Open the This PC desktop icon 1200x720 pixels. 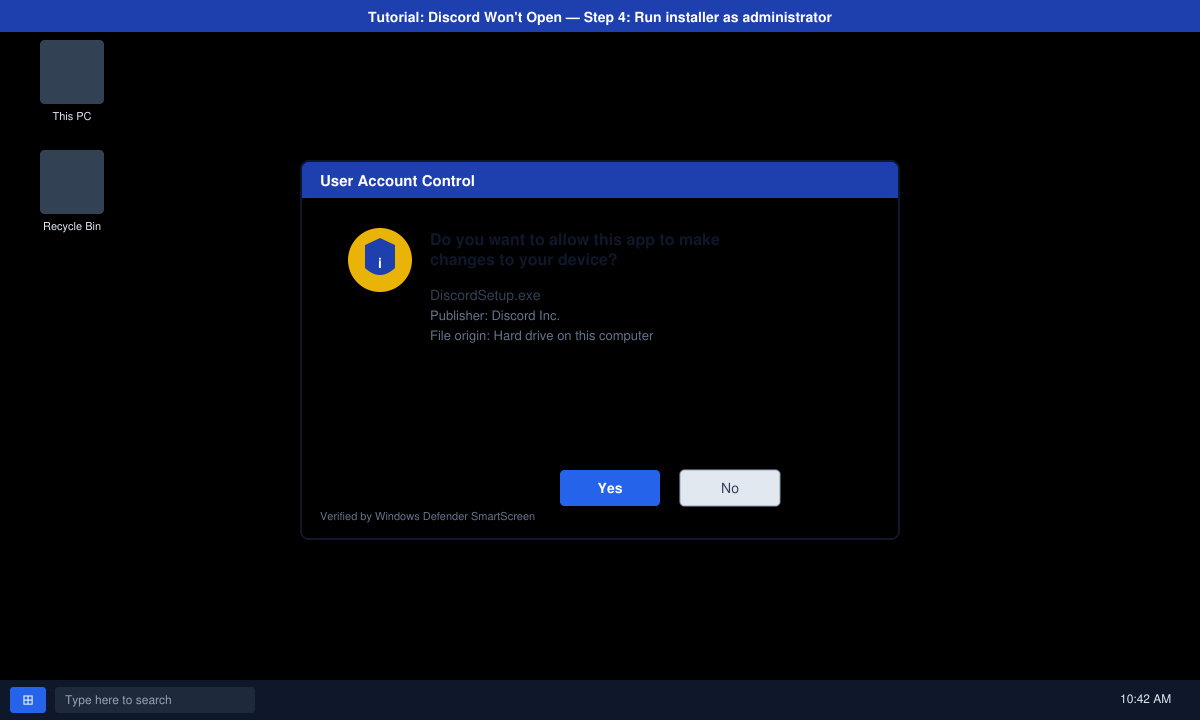coord(72,72)
